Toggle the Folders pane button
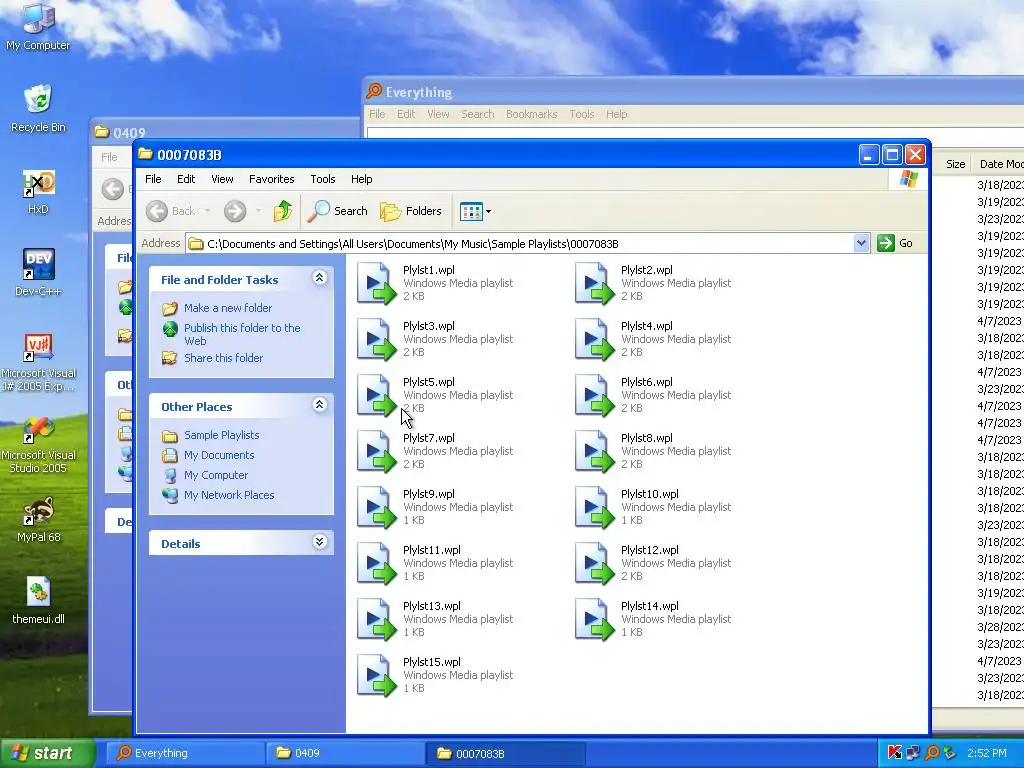1024x768 pixels. 411,211
